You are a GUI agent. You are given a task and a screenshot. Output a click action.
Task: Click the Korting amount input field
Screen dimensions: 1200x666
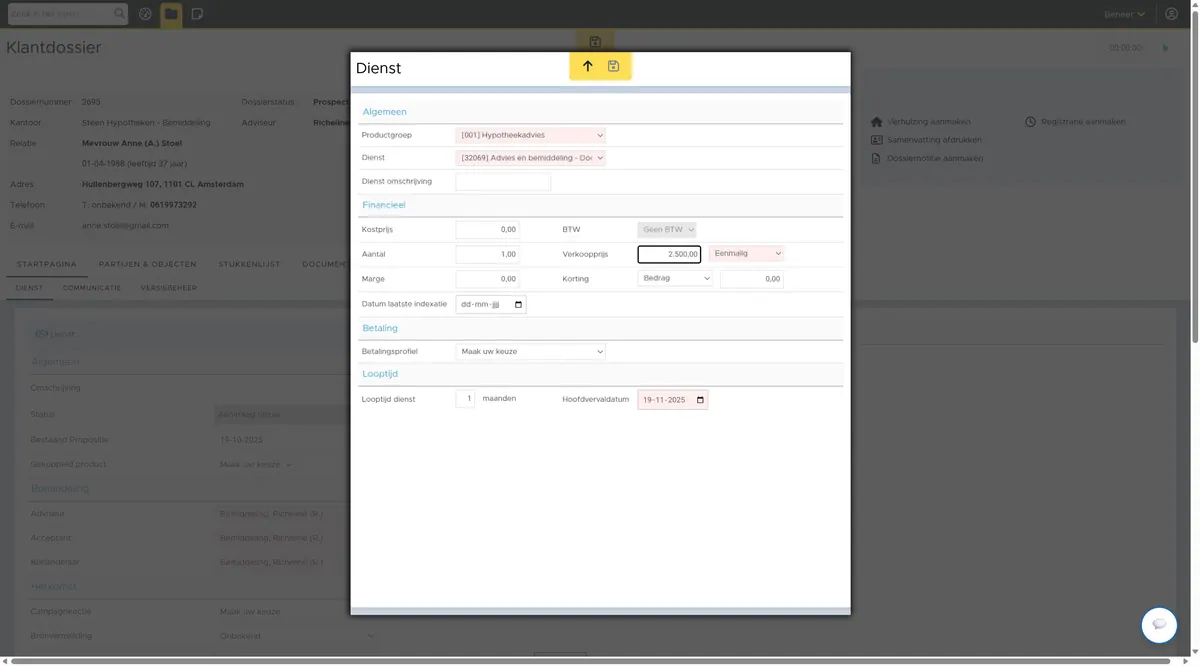[752, 279]
